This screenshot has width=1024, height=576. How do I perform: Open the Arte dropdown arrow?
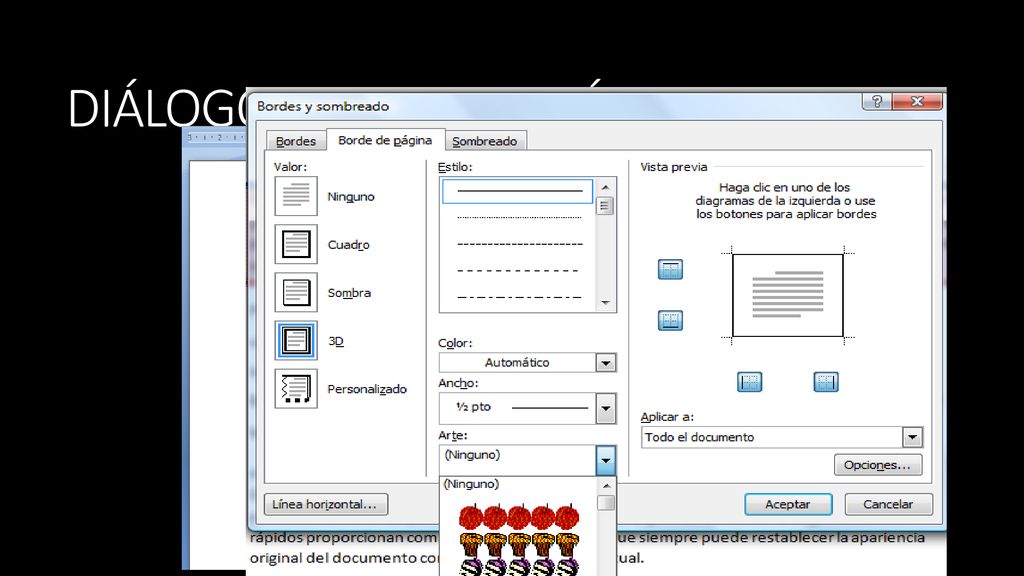(x=605, y=460)
